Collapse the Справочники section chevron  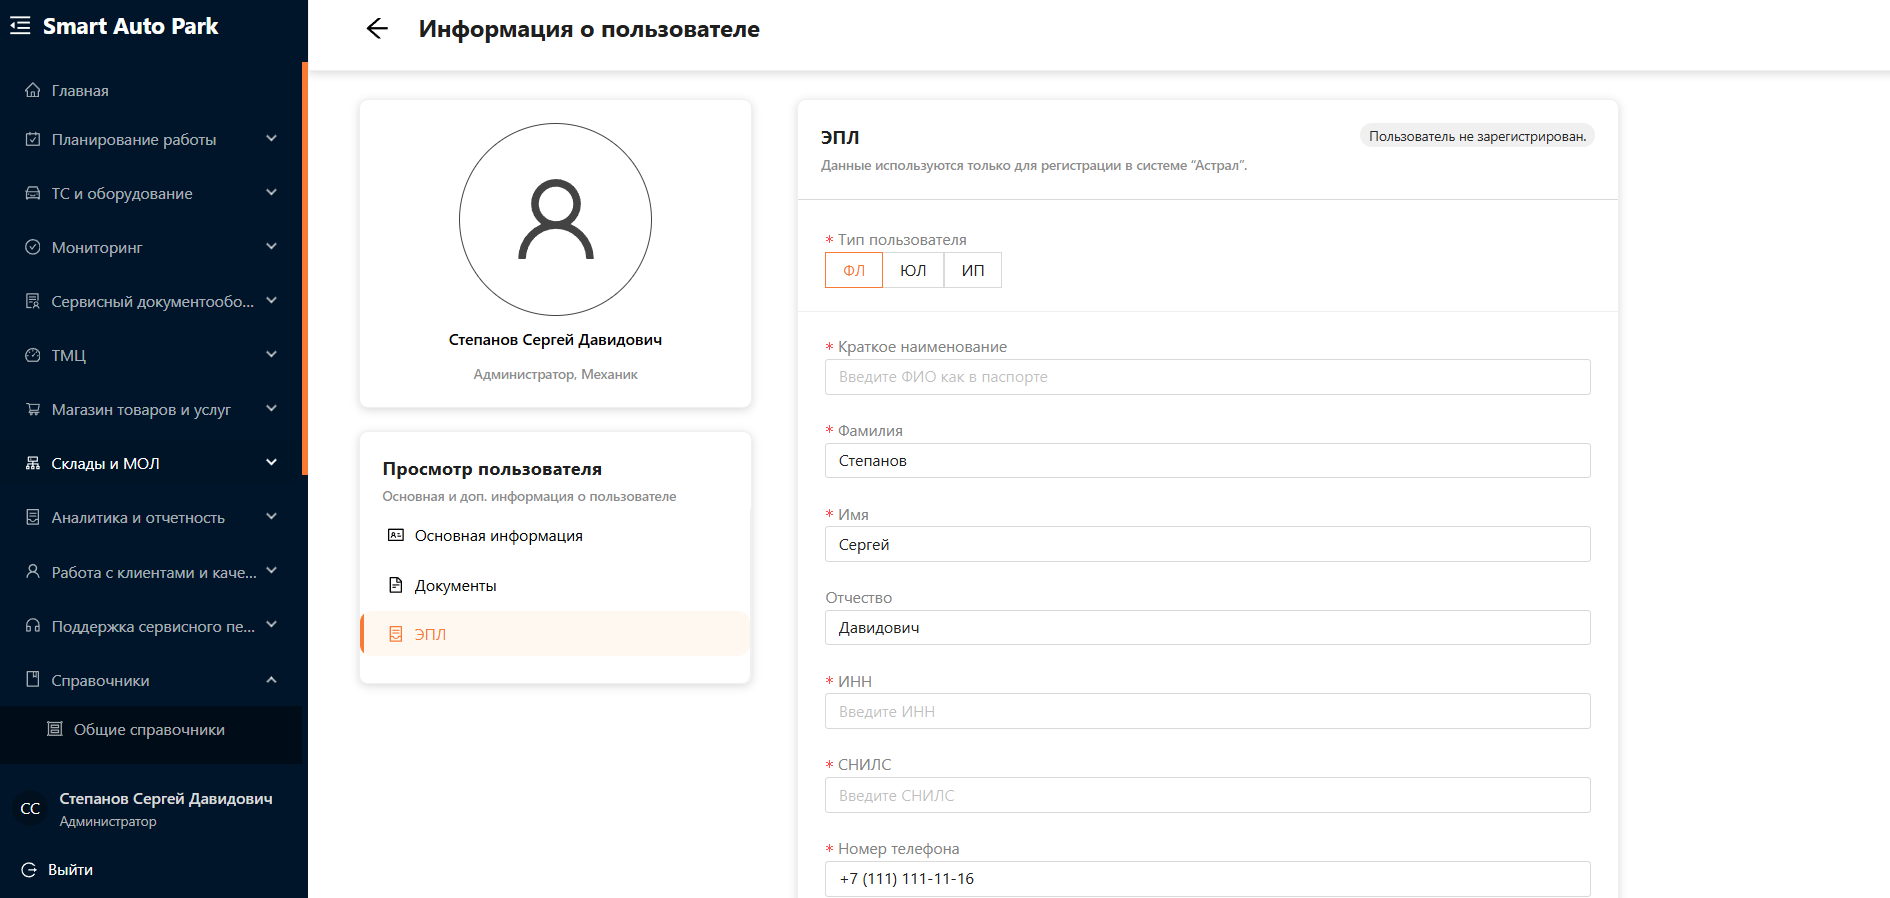pos(271,680)
